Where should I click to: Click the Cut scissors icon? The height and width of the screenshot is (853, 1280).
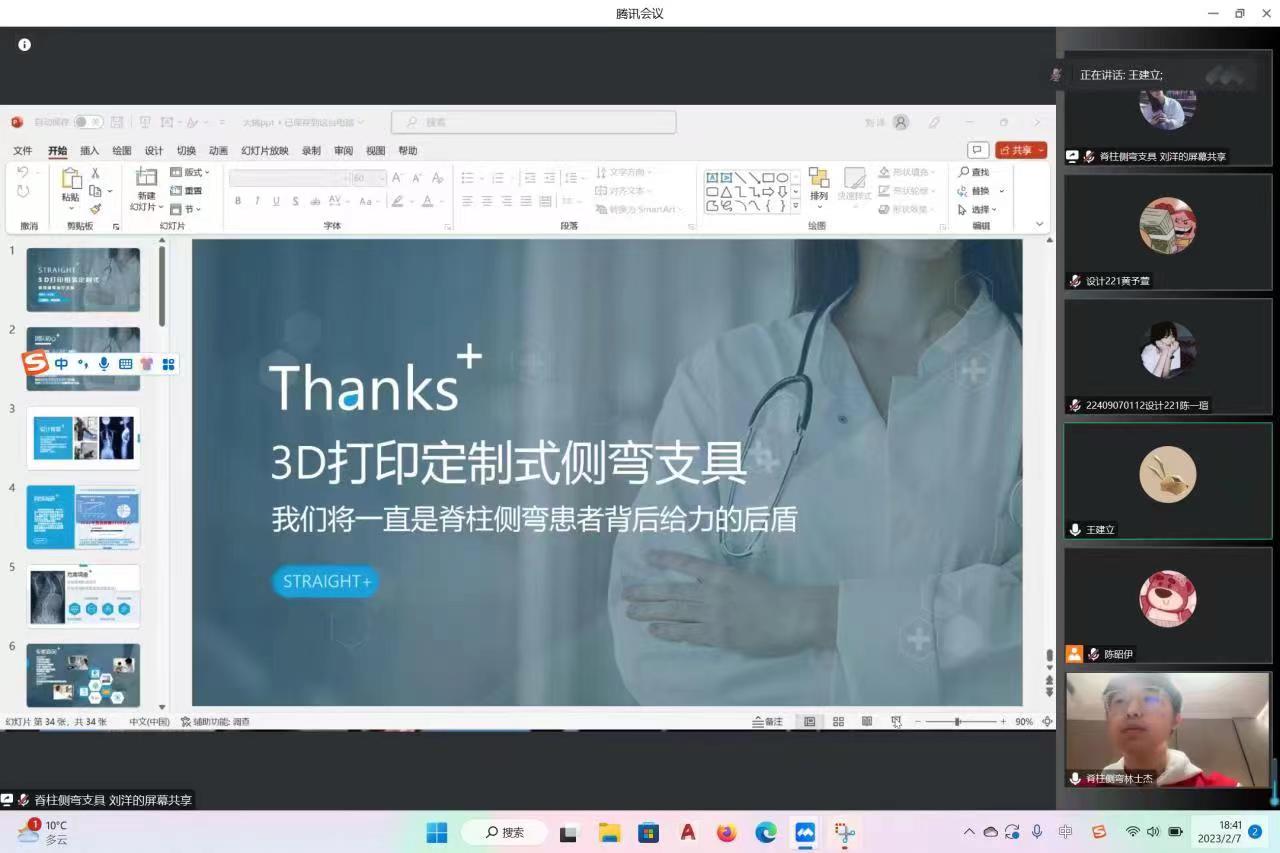click(x=96, y=173)
